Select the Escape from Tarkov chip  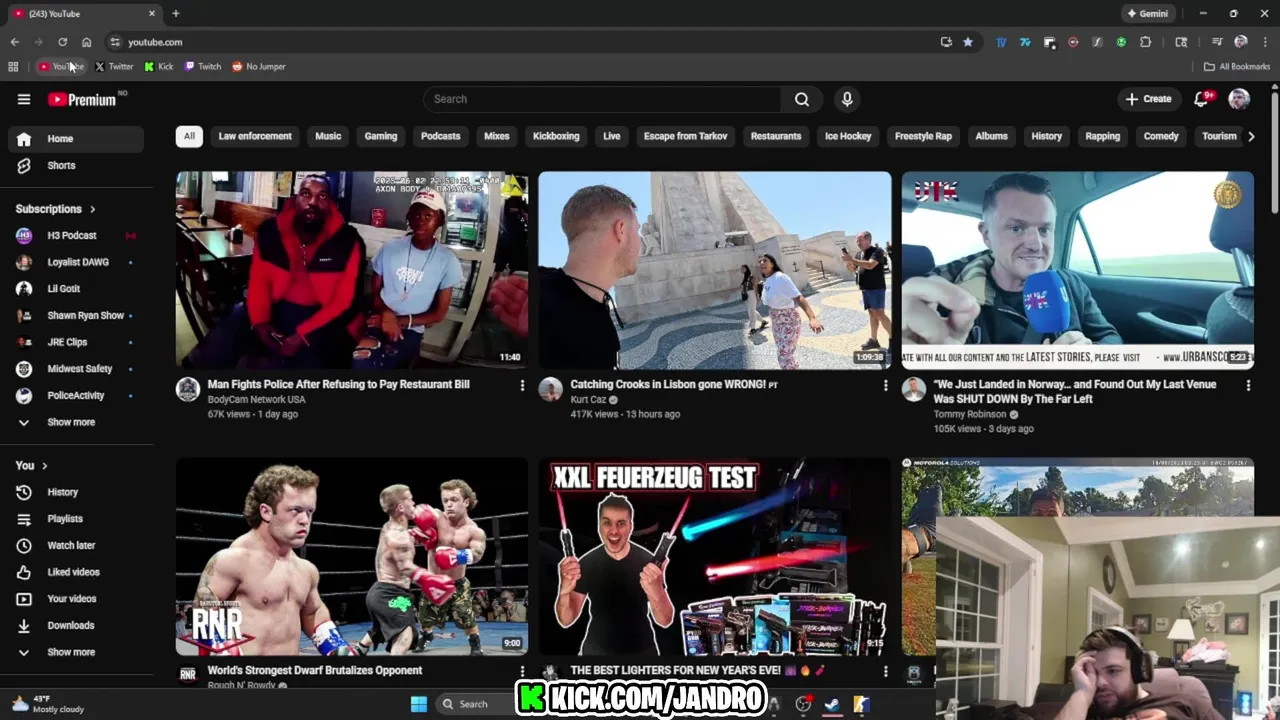pyautogui.click(x=686, y=136)
